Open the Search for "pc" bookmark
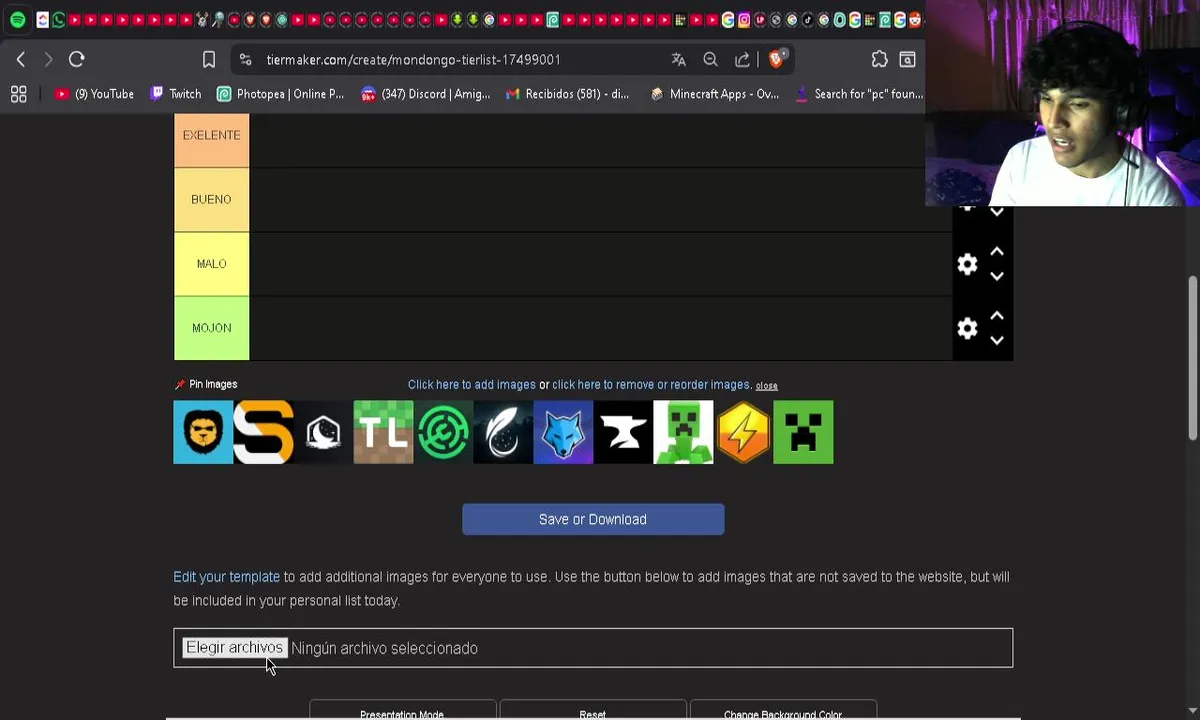 859,94
